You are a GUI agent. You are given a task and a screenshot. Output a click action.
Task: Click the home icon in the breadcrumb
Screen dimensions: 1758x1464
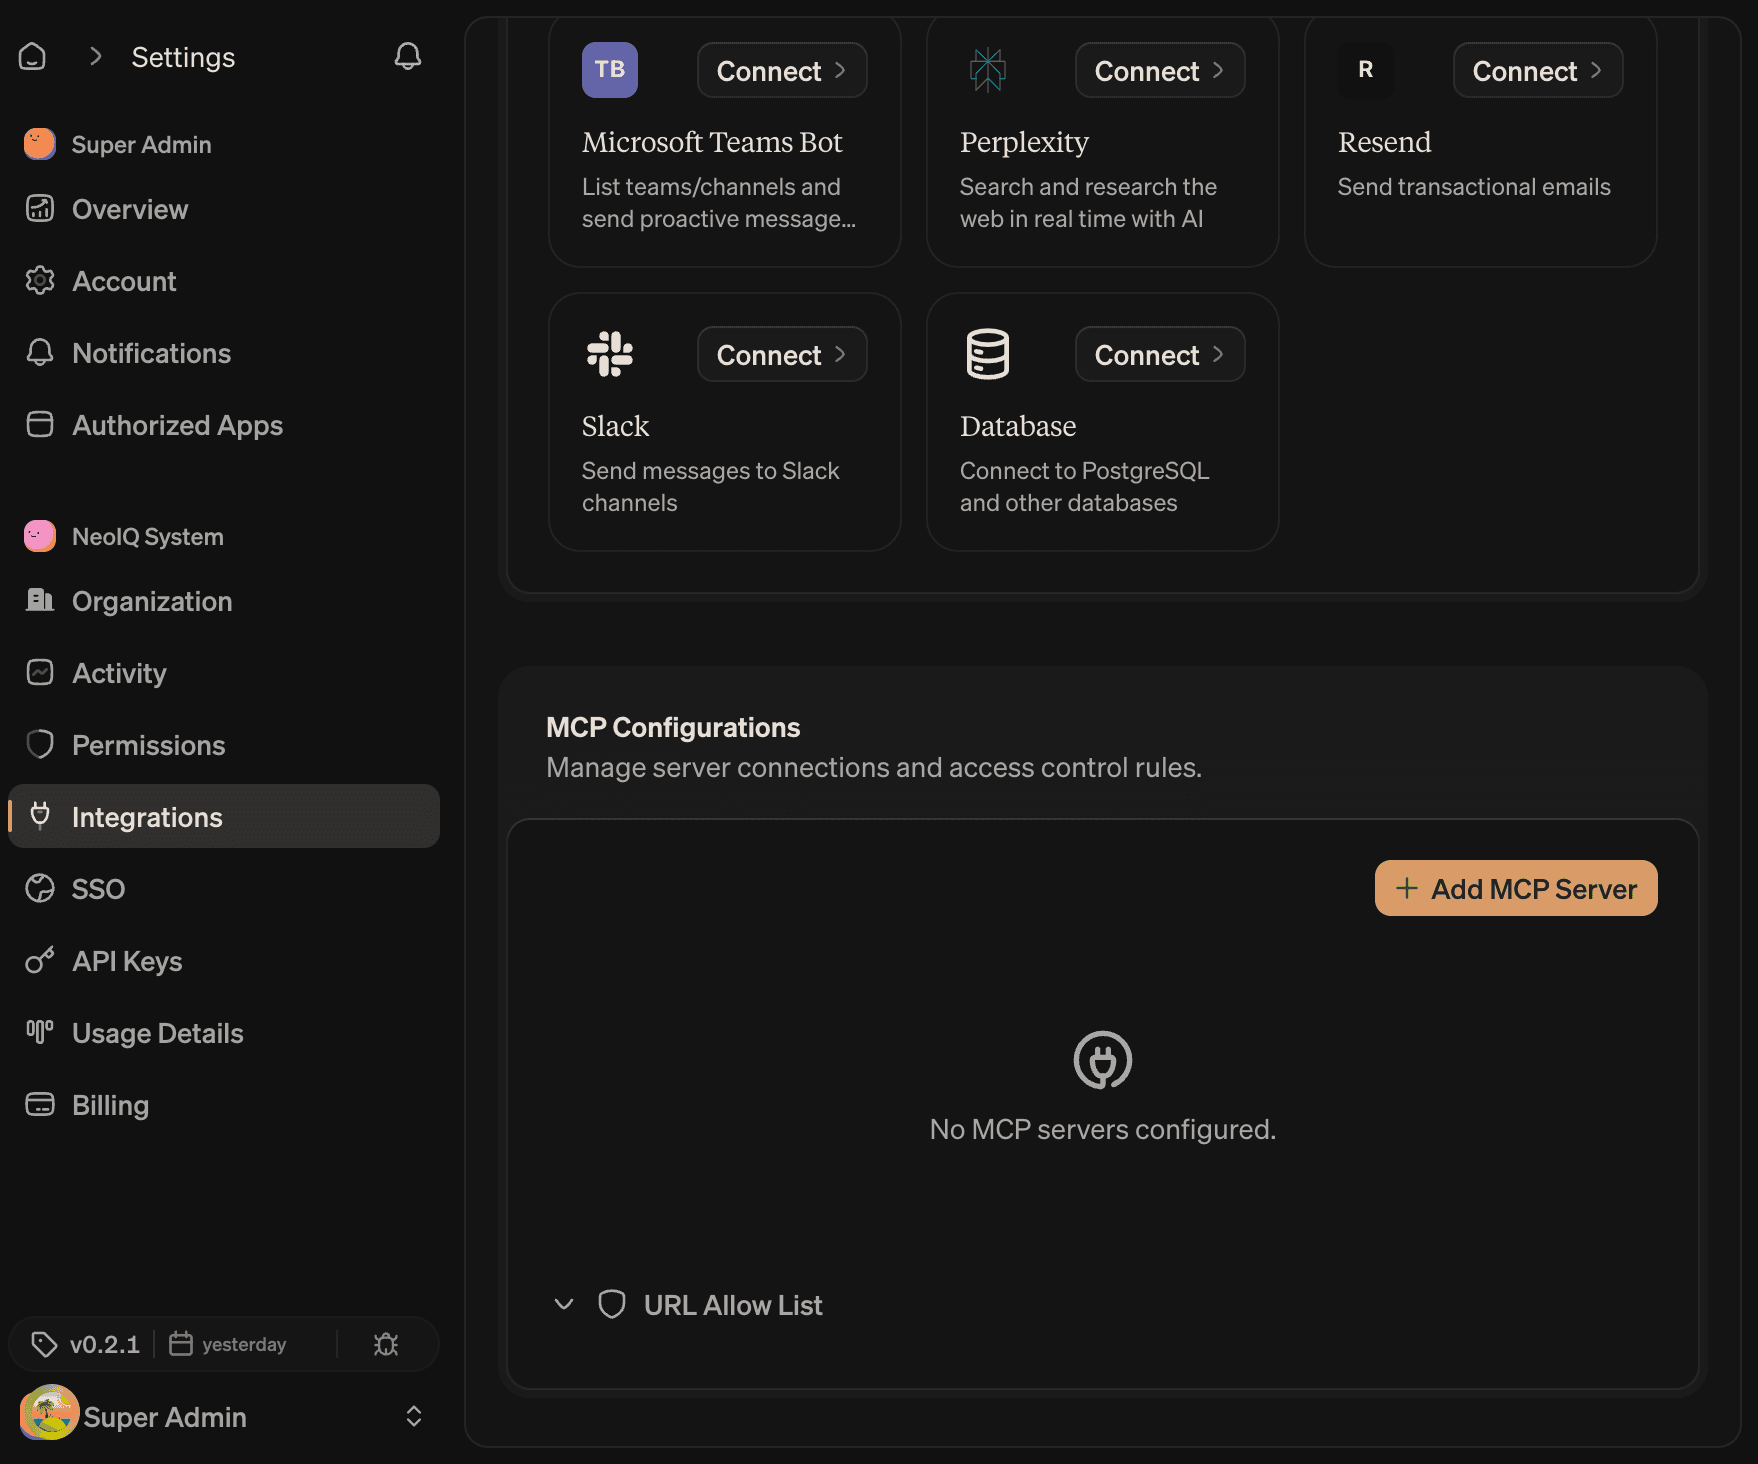click(x=33, y=56)
